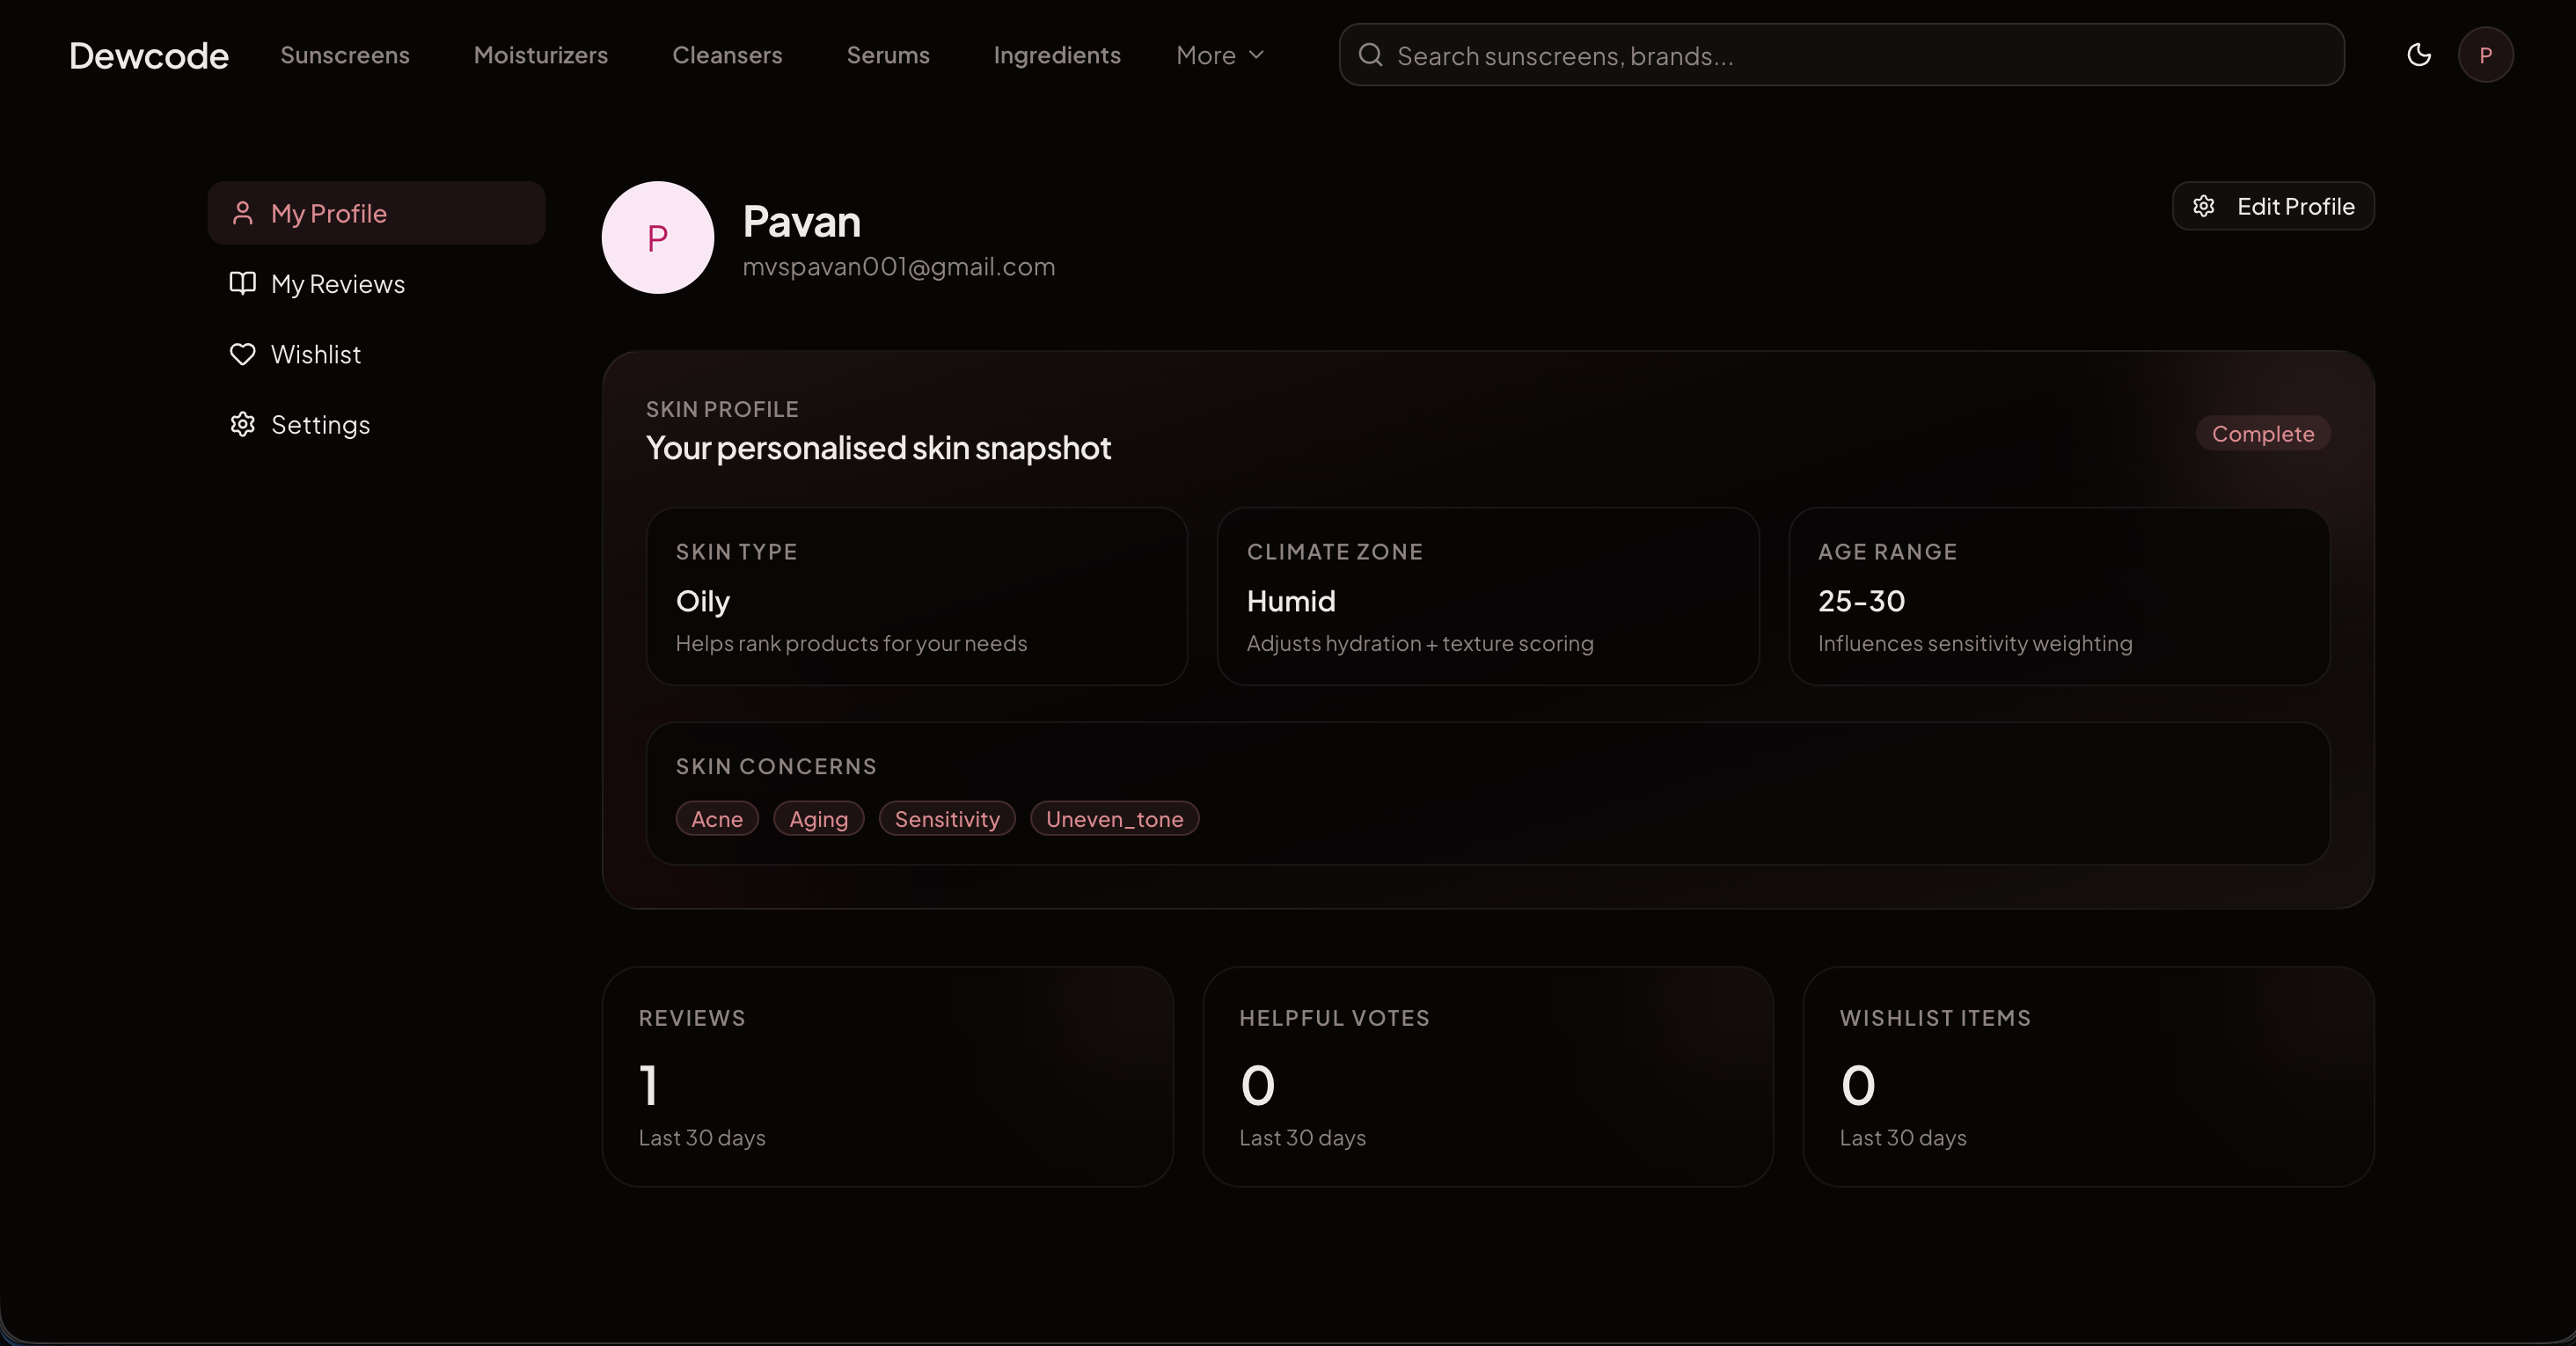Image resolution: width=2576 pixels, height=1346 pixels.
Task: Click the chevron next to More
Action: pyautogui.click(x=1256, y=55)
